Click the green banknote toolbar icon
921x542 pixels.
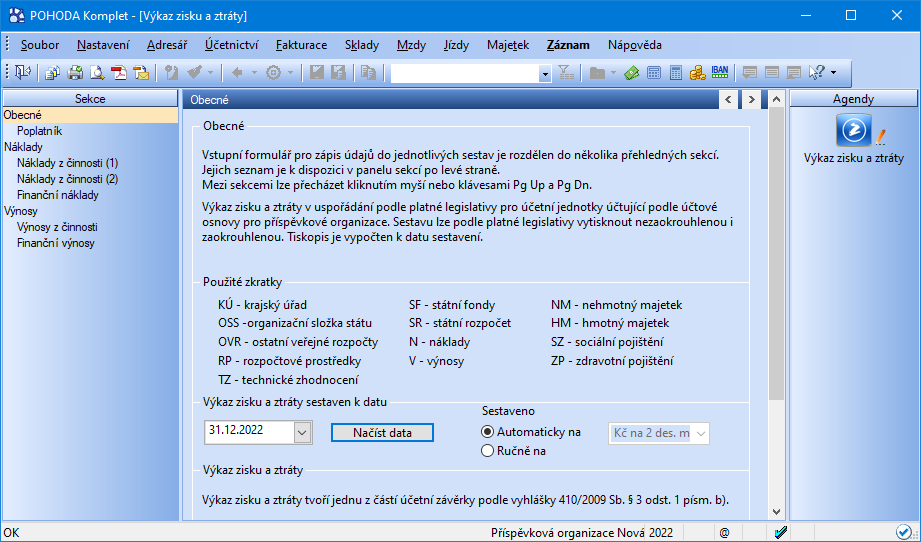(631, 73)
